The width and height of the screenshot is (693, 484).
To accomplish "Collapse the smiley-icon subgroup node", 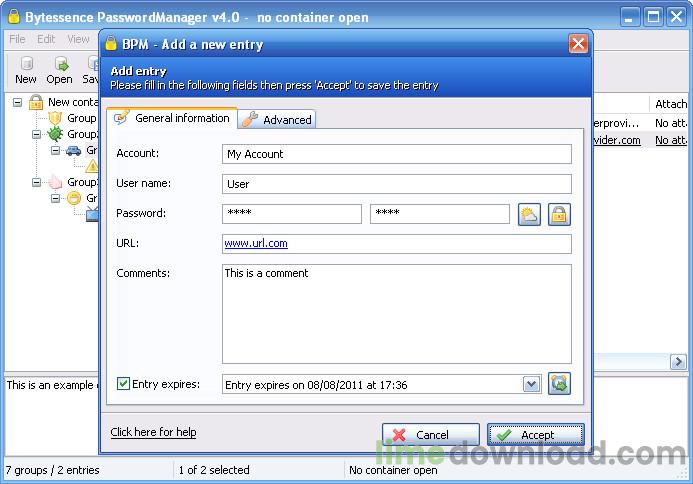I will [55, 198].
